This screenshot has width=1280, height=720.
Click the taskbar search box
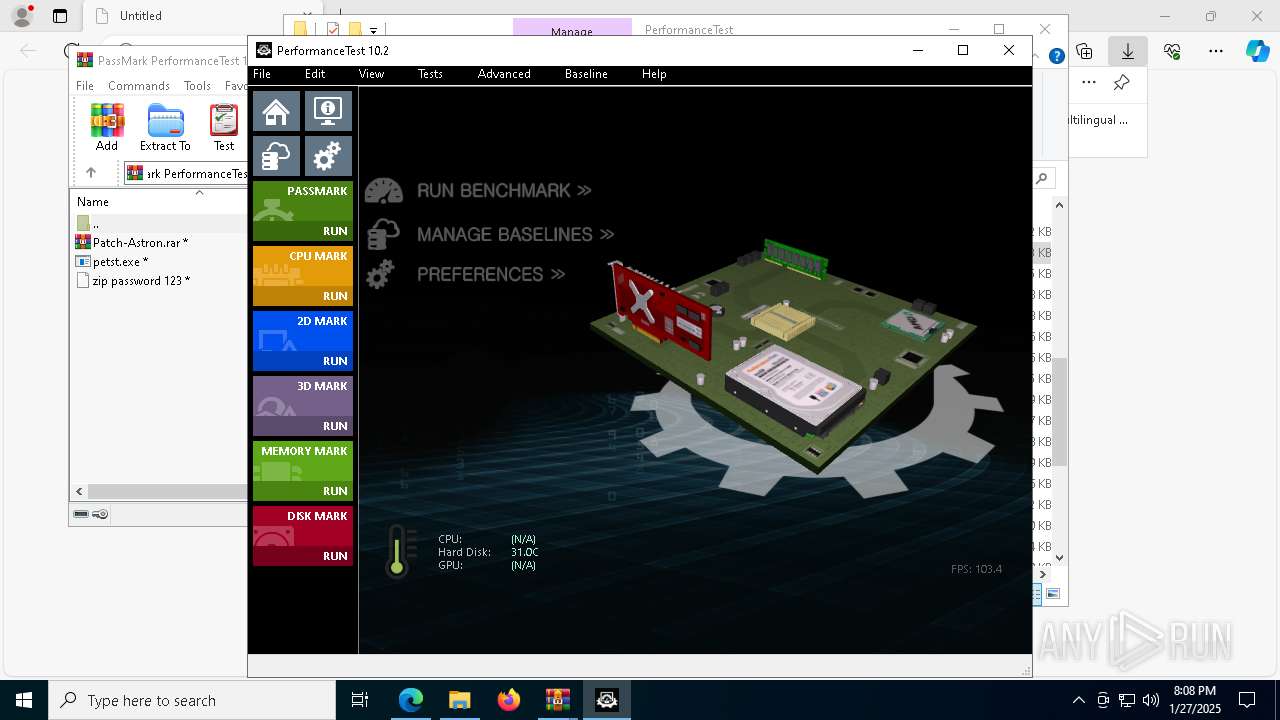click(x=192, y=700)
